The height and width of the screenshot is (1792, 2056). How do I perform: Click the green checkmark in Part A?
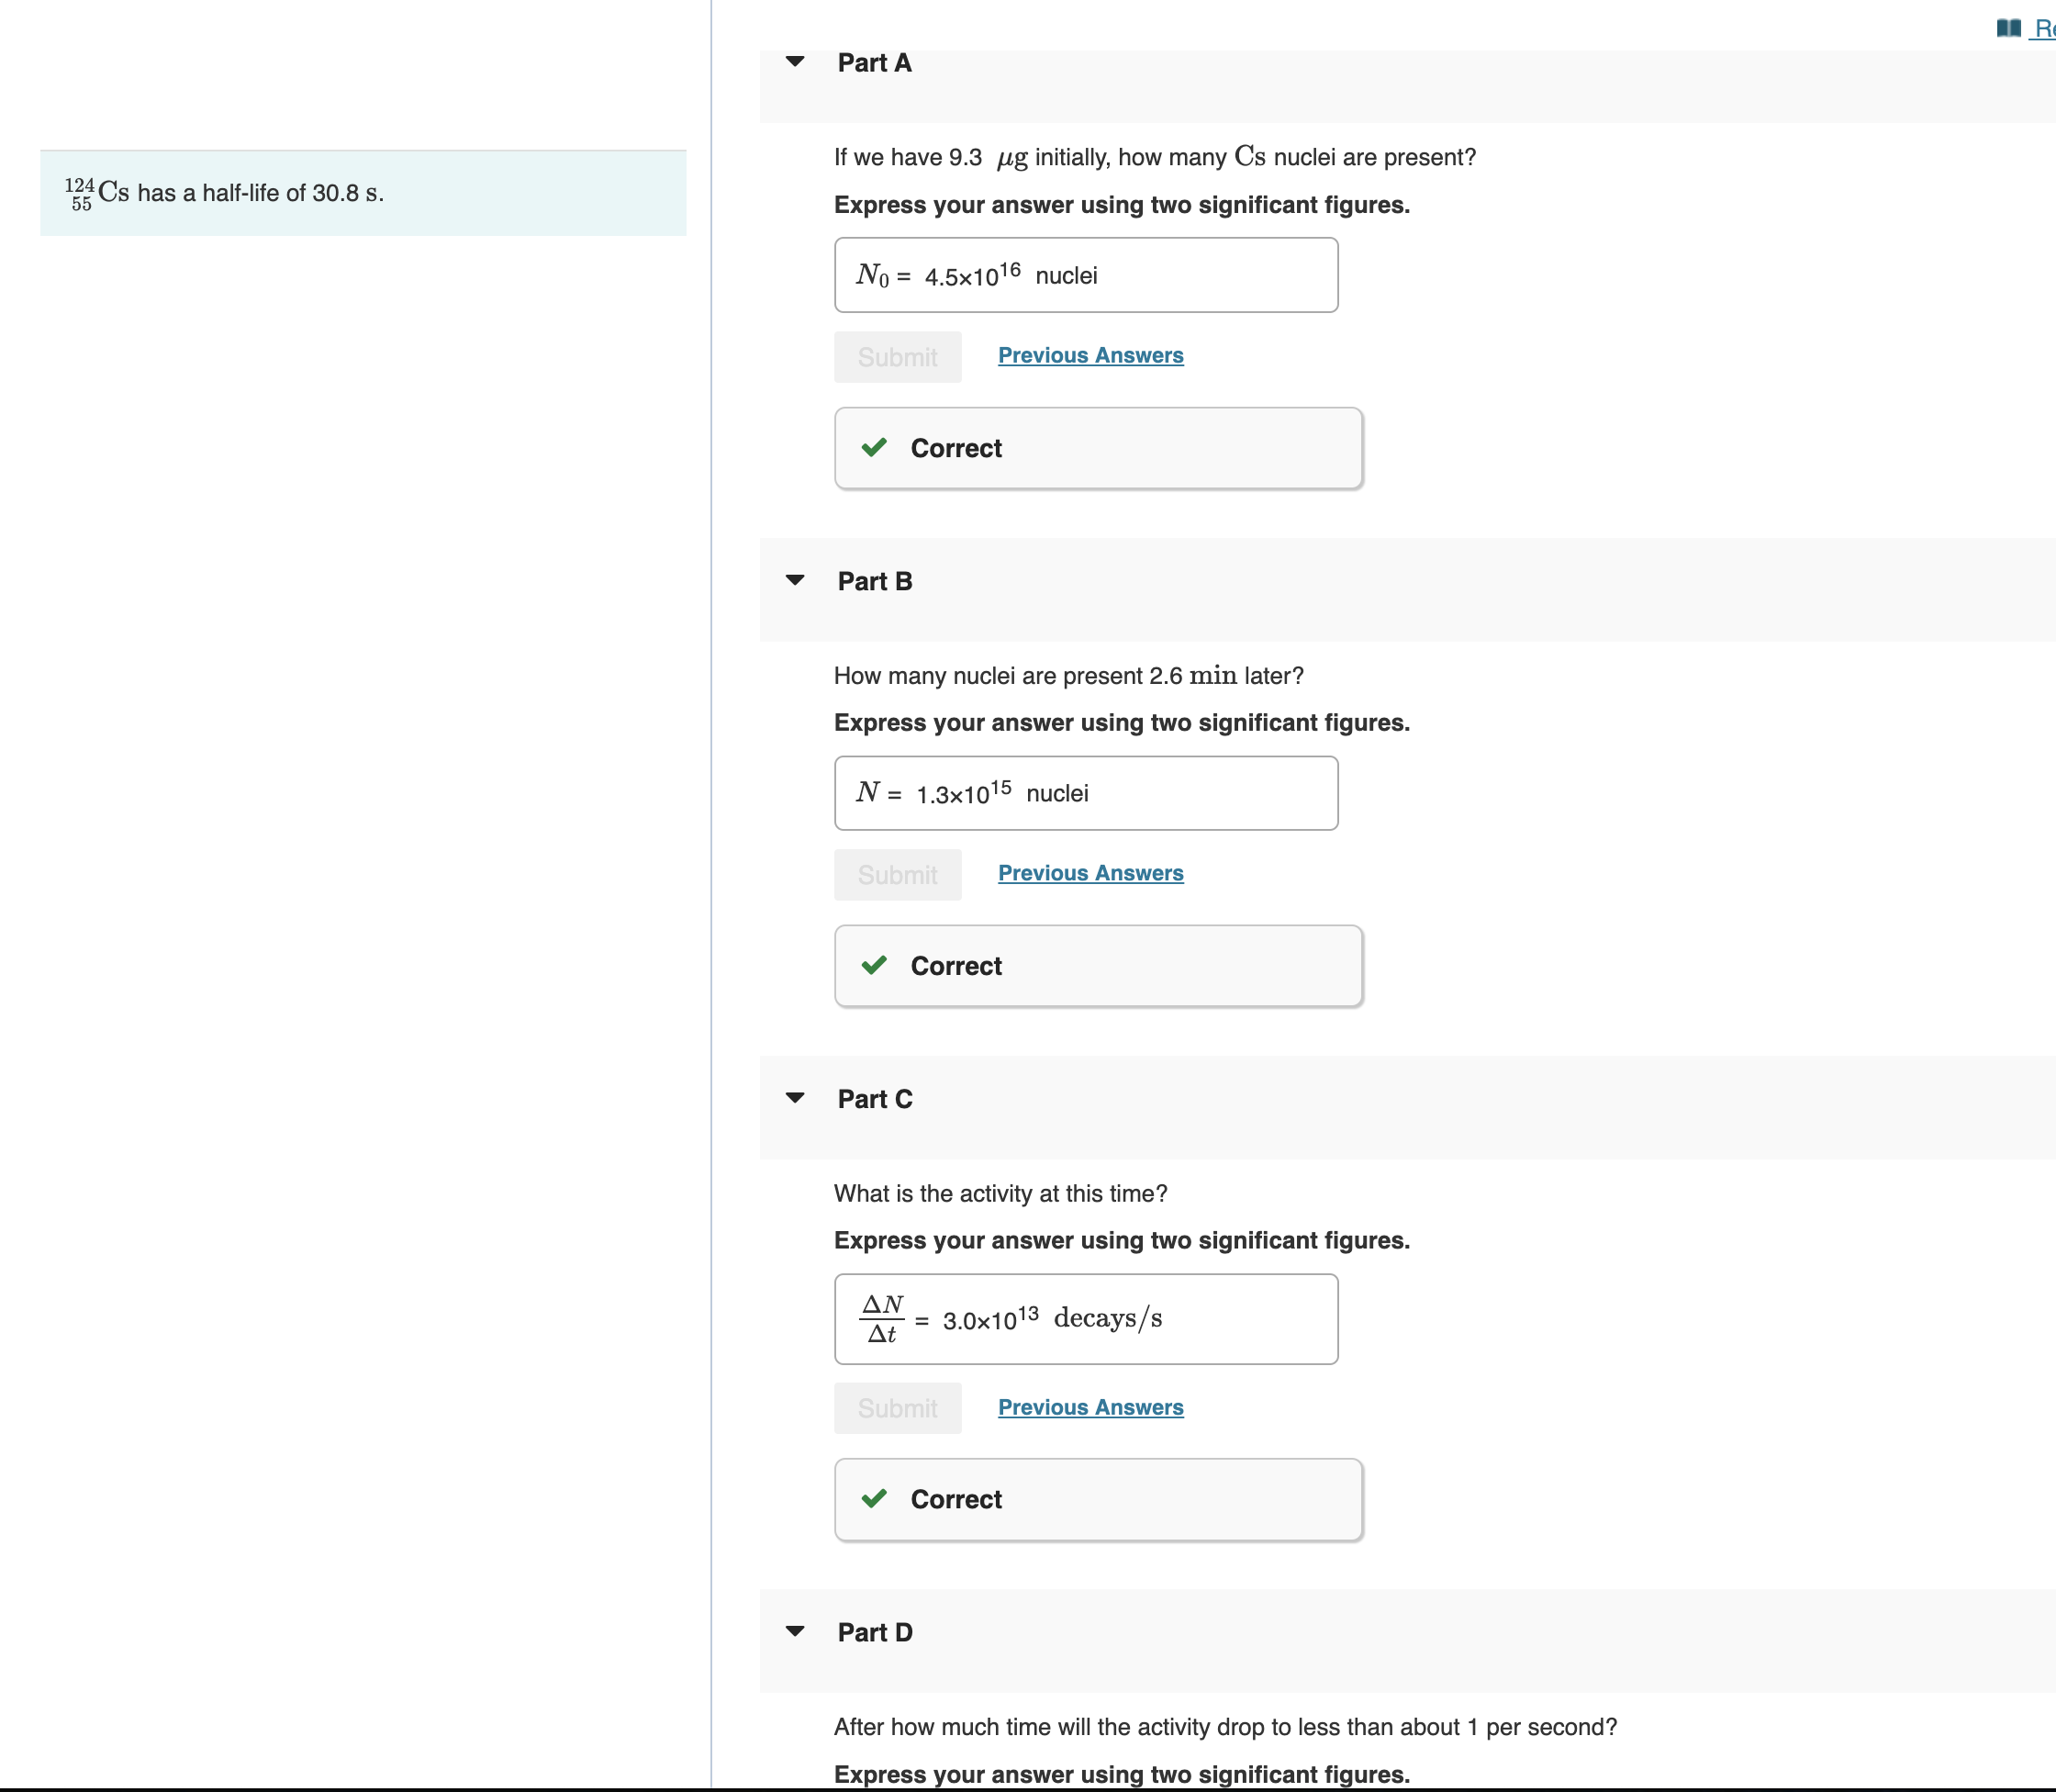[874, 447]
